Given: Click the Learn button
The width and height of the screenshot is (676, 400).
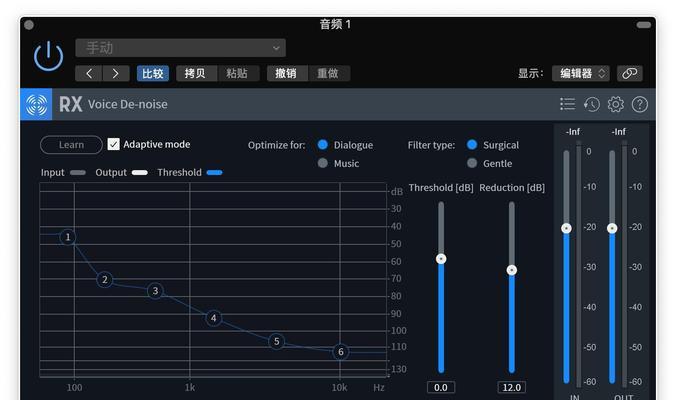Looking at the screenshot, I should tap(71, 145).
